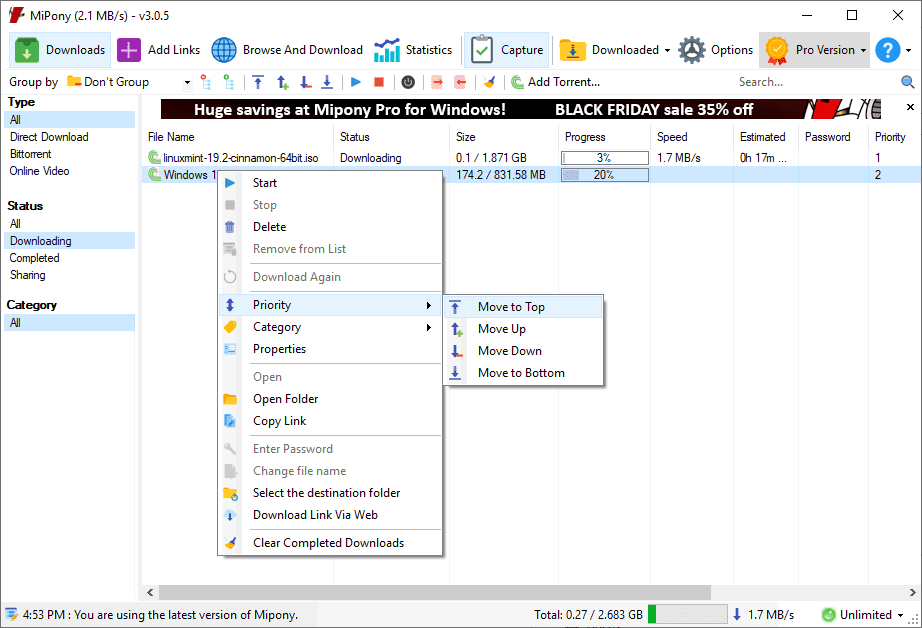Expand the Downloaded dropdown arrow
This screenshot has height=628, width=922.
[x=667, y=51]
